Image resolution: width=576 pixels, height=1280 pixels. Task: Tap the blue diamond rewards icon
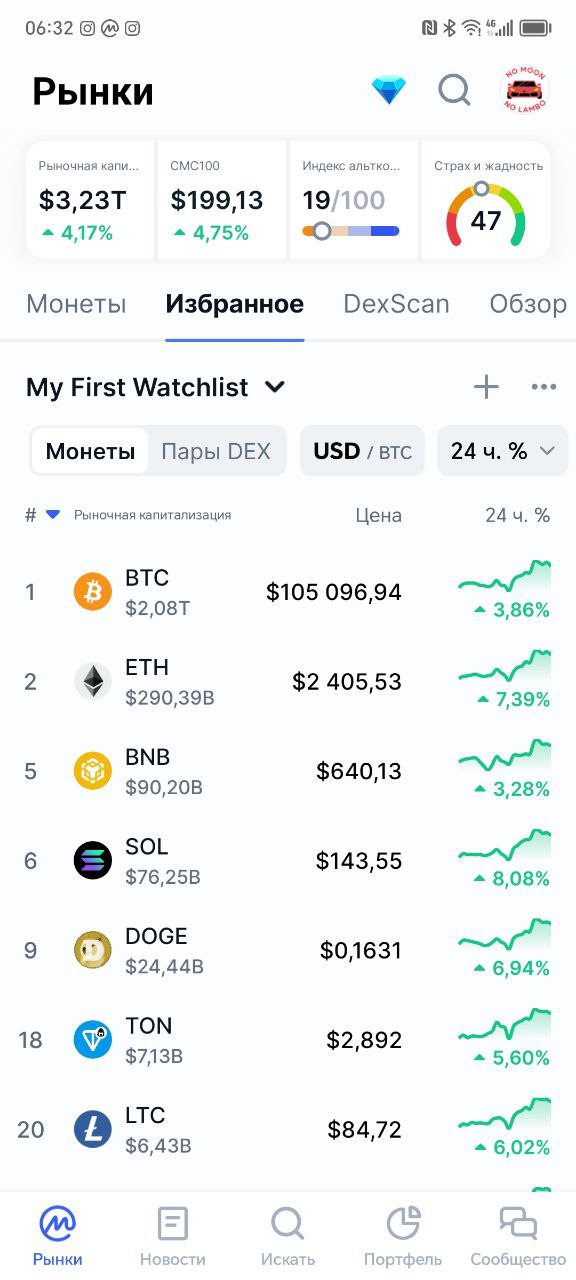tap(389, 91)
